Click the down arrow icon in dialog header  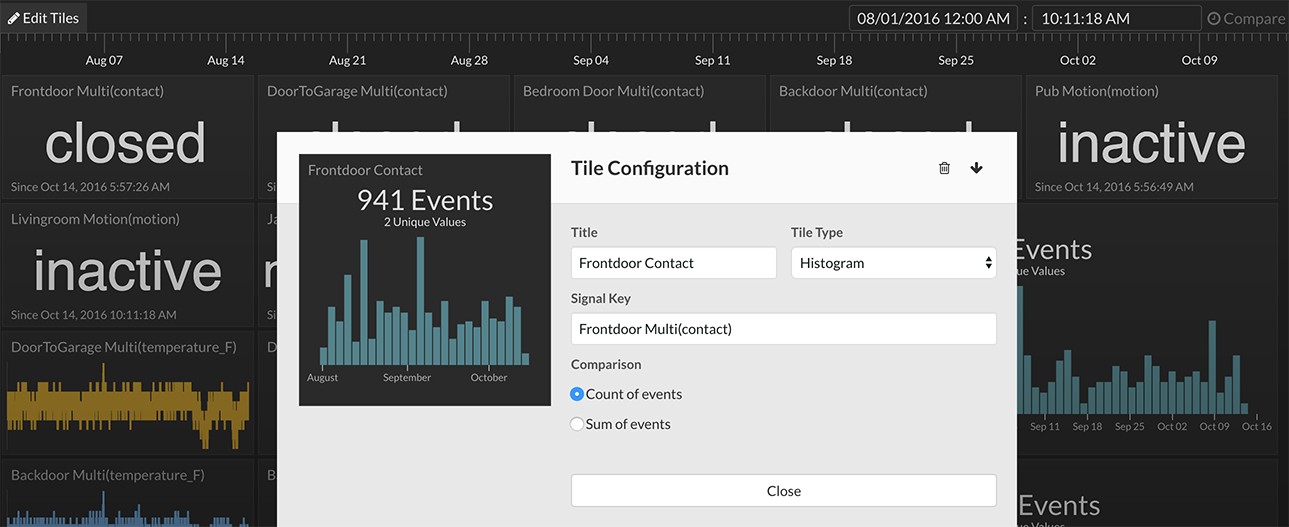pyautogui.click(x=977, y=168)
